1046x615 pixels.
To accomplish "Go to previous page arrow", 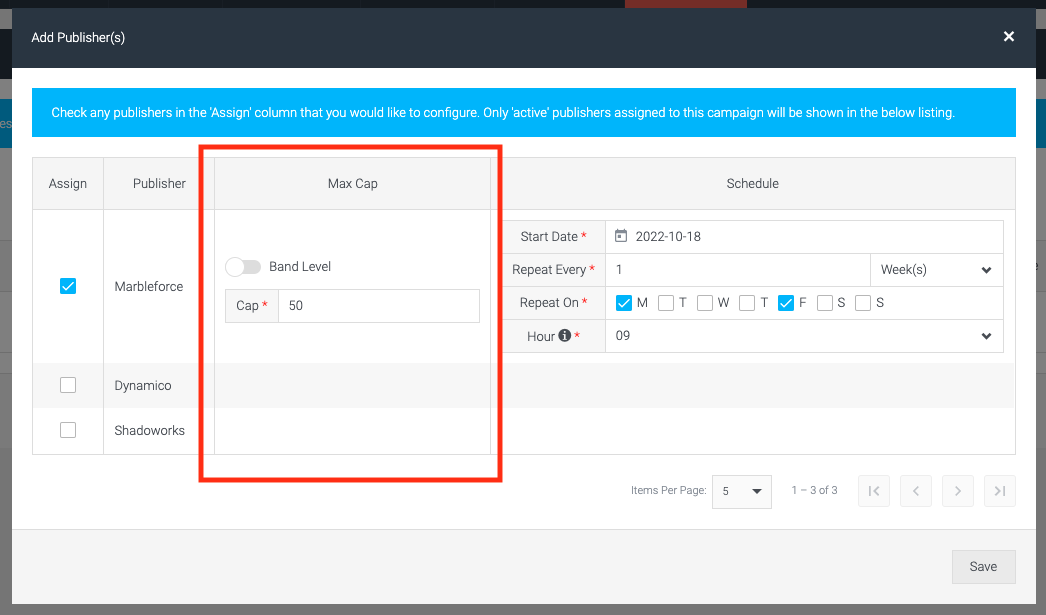I will (916, 491).
